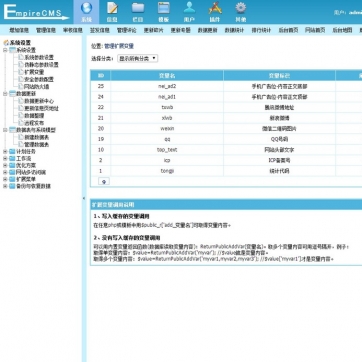The width and height of the screenshot is (362, 362).
Task: Collapse the 数据更新 tree branch
Action: click(x=5, y=94)
